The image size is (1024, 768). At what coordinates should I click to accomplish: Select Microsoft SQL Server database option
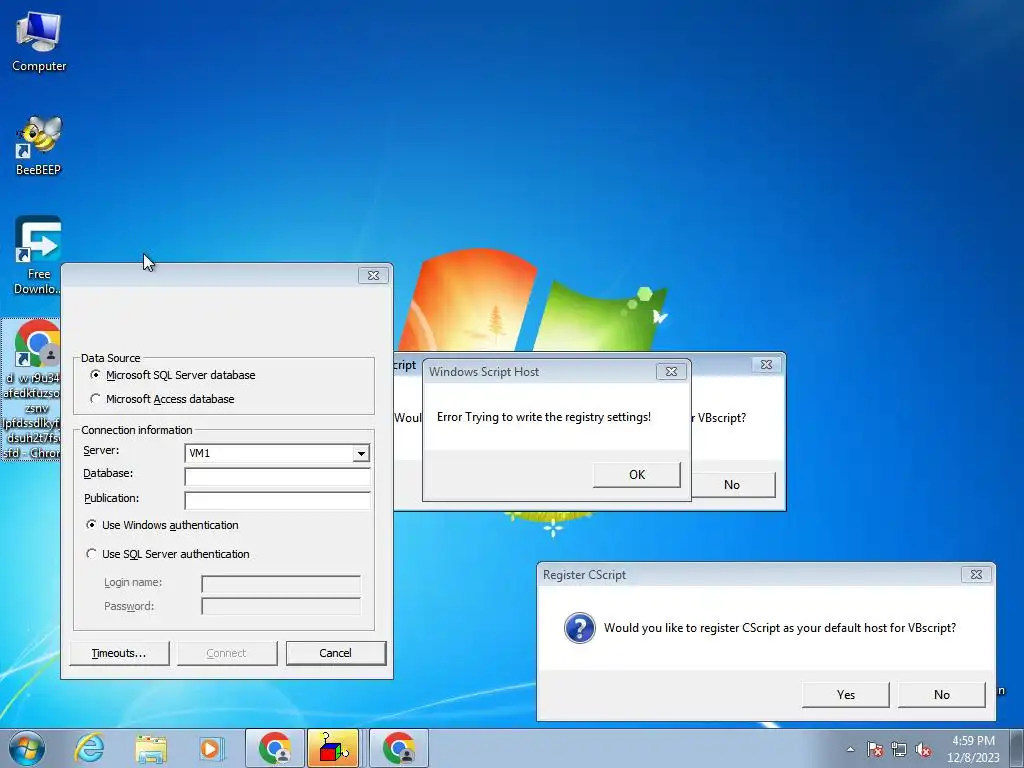173,375
